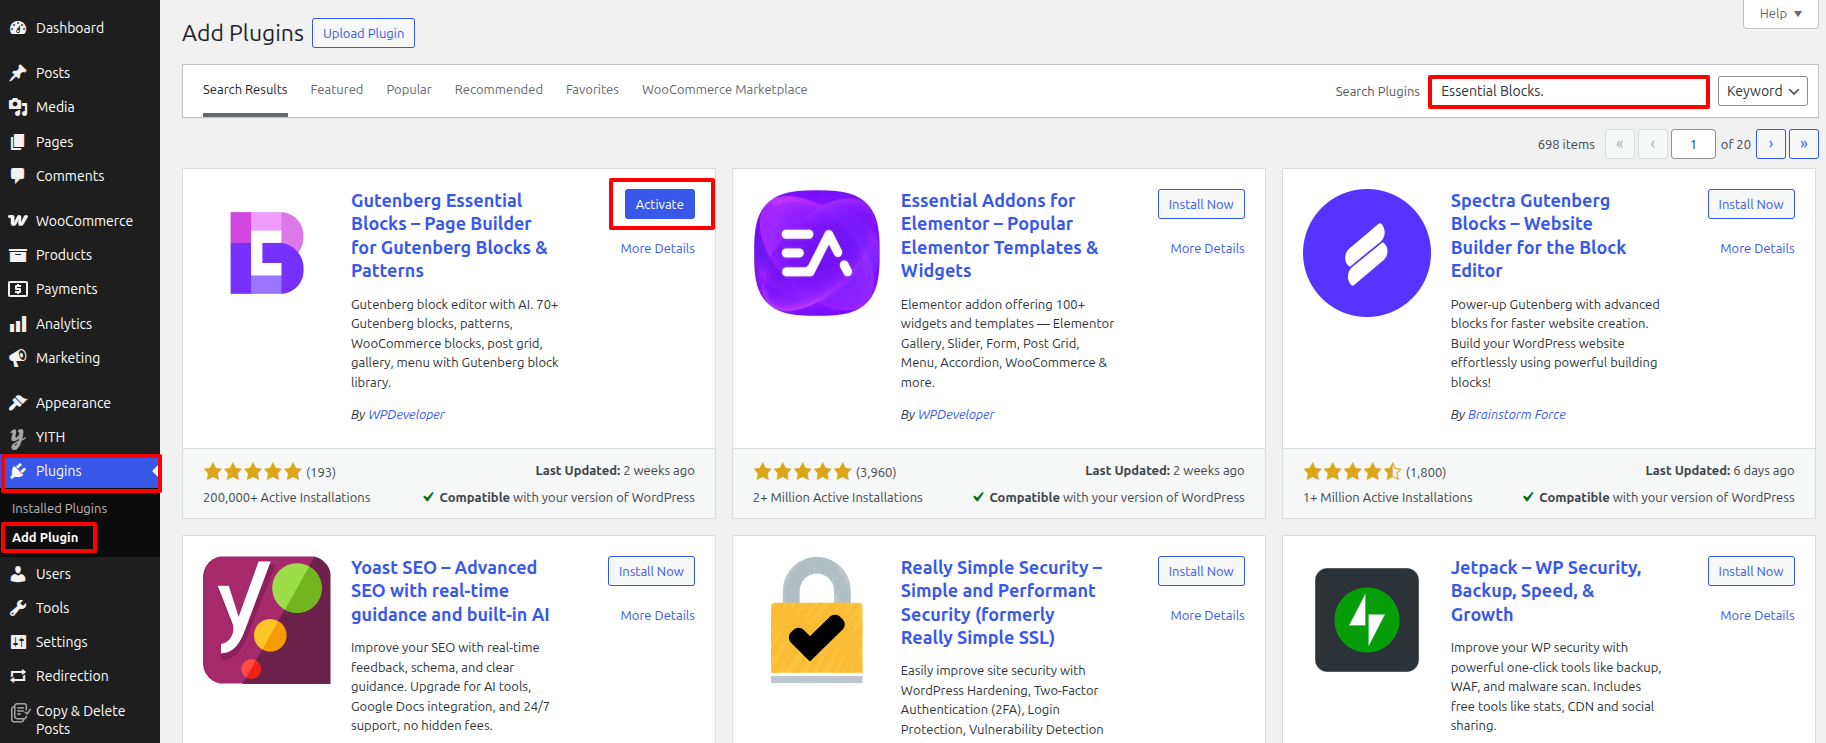Click the Yoast SEO plugin logo
This screenshot has height=743, width=1826.
(x=267, y=620)
